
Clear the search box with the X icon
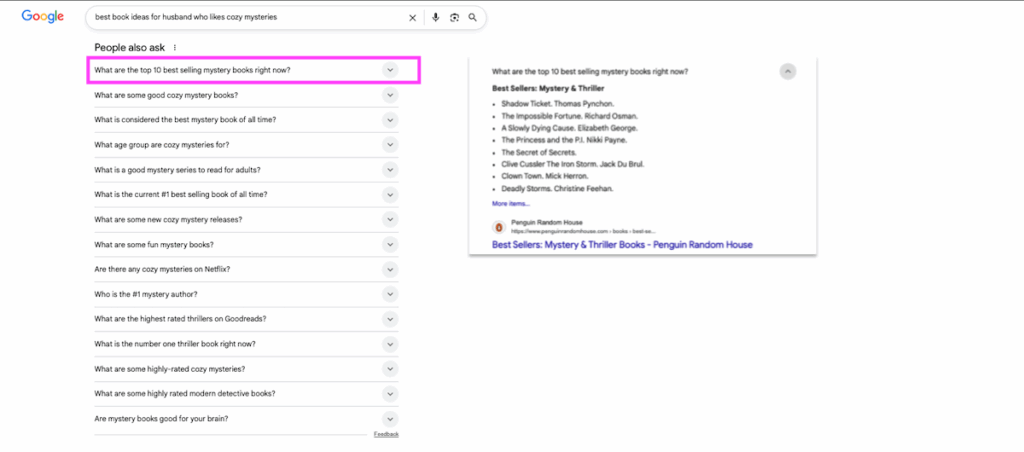coord(412,18)
